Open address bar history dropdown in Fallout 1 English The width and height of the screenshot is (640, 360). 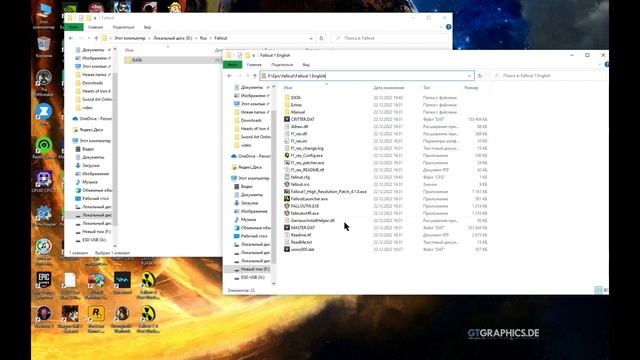click(x=469, y=76)
